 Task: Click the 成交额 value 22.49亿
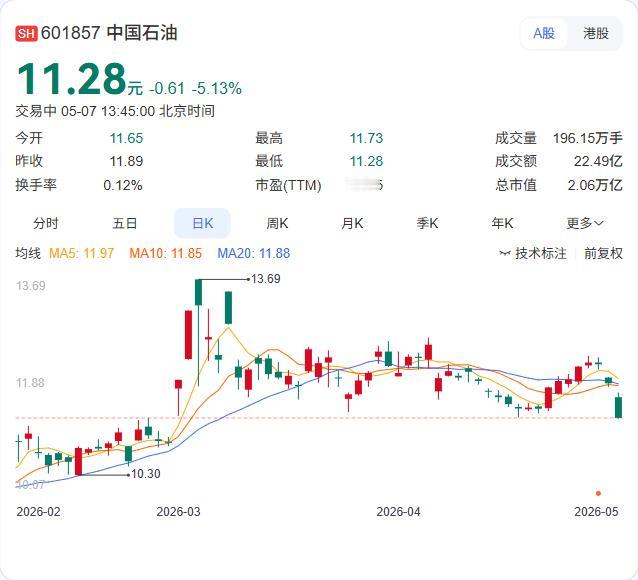click(598, 161)
